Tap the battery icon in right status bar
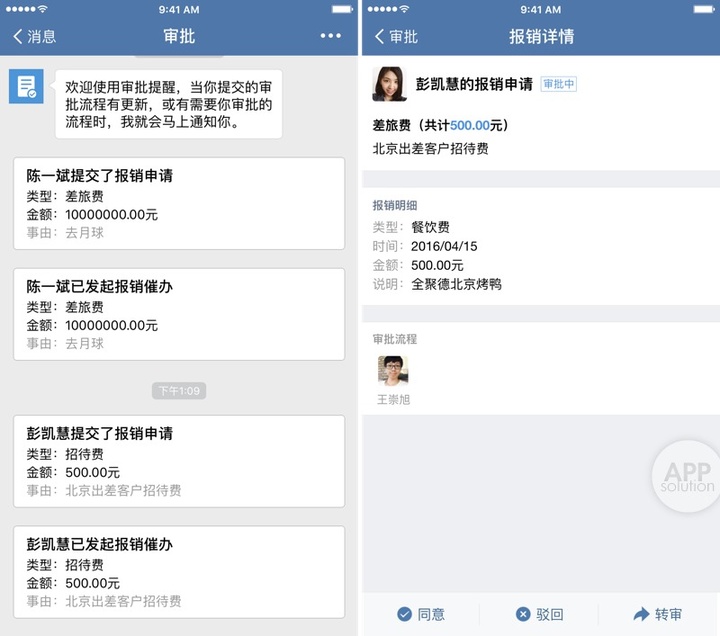The width and height of the screenshot is (720, 636). point(698,9)
